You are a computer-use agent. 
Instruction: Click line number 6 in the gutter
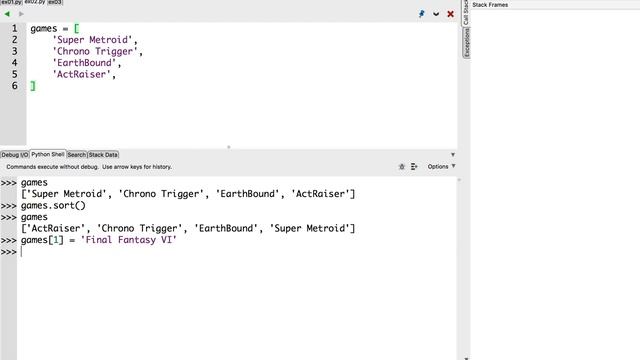pyautogui.click(x=15, y=86)
